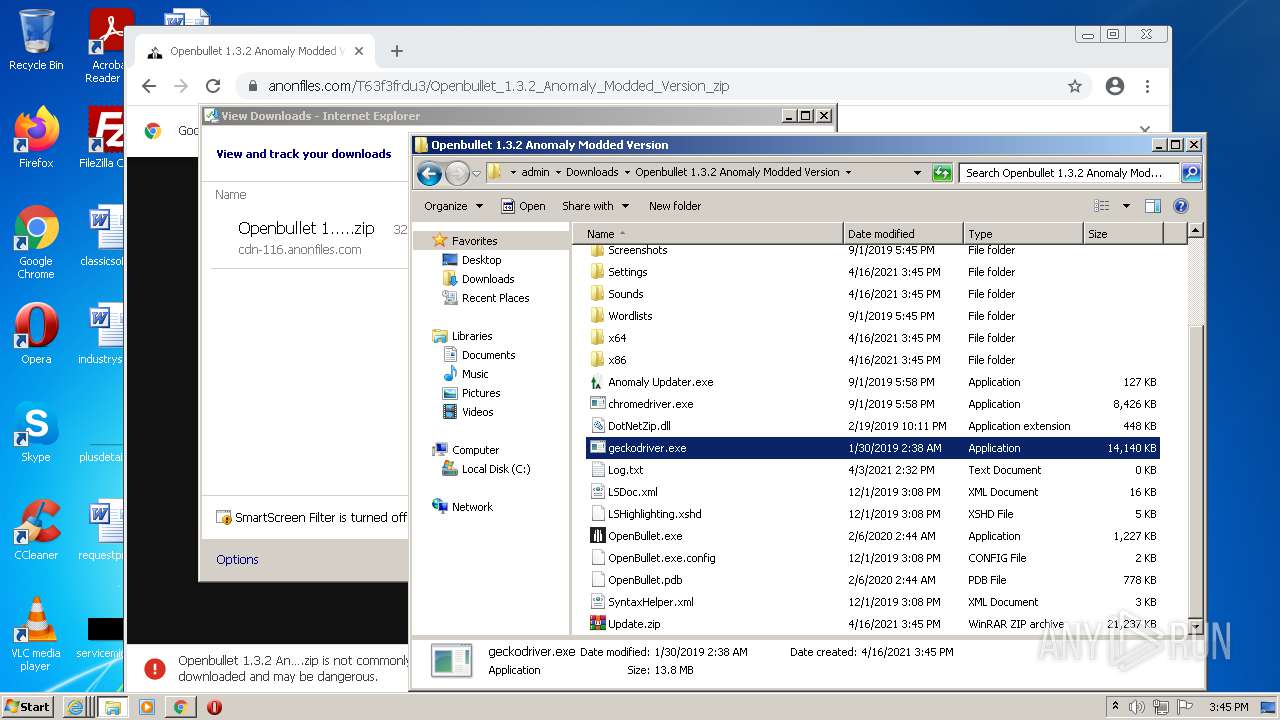Open Chrome profile avatar icon

pyautogui.click(x=1115, y=86)
